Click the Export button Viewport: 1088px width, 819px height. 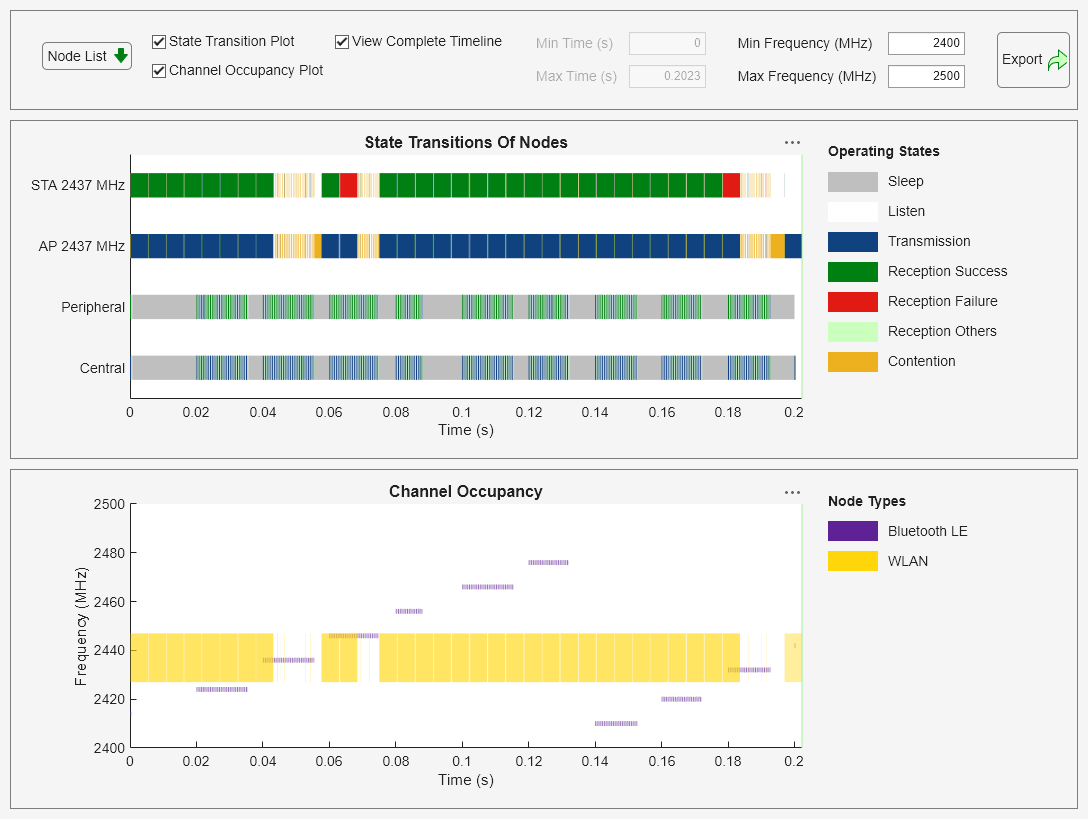tap(1033, 60)
